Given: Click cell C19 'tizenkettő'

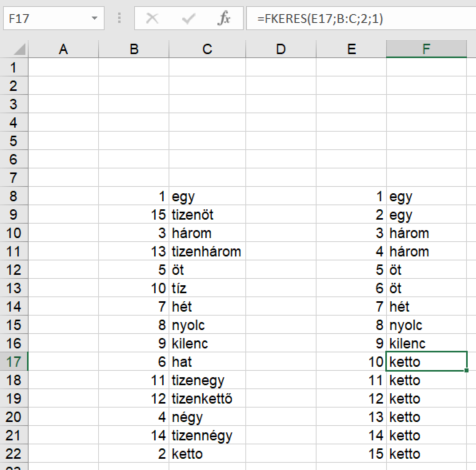Looking at the screenshot, I should (207, 398).
